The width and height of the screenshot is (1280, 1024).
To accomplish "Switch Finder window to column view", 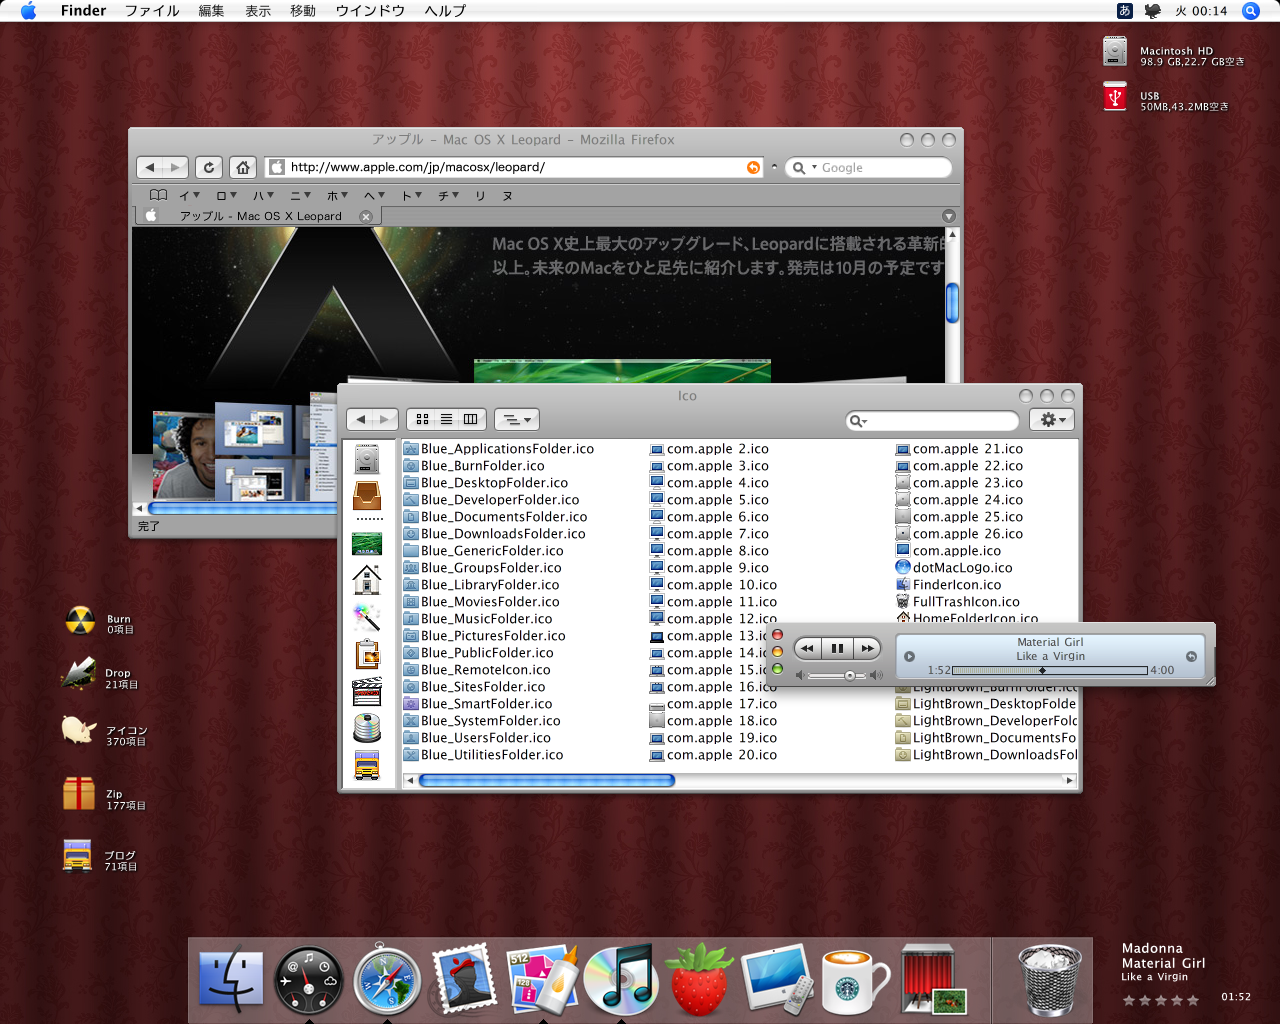I will (471, 419).
